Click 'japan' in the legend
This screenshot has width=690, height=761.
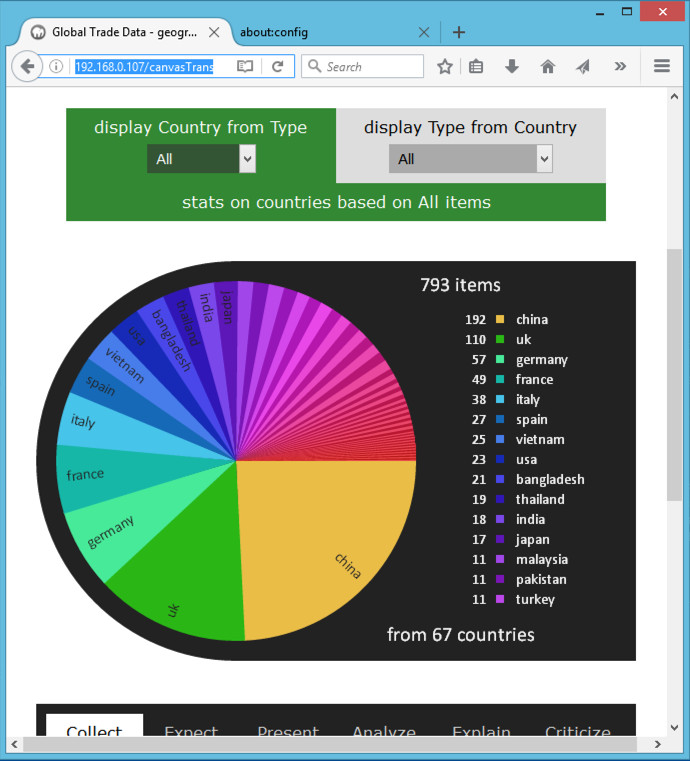tap(532, 539)
